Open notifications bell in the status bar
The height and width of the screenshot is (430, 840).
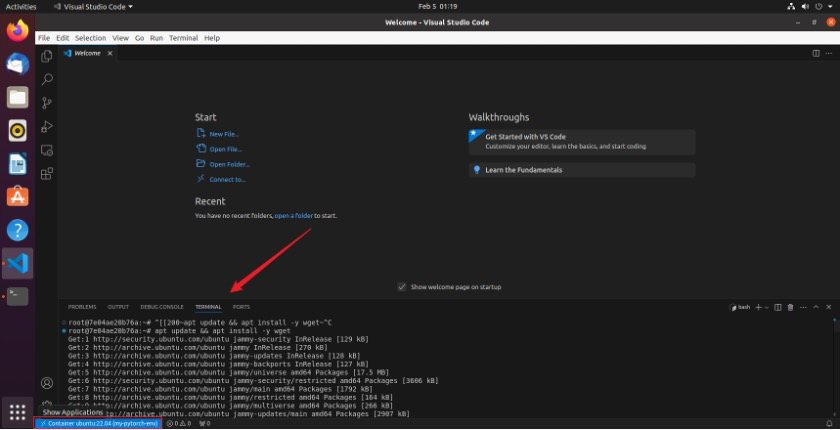(x=830, y=424)
